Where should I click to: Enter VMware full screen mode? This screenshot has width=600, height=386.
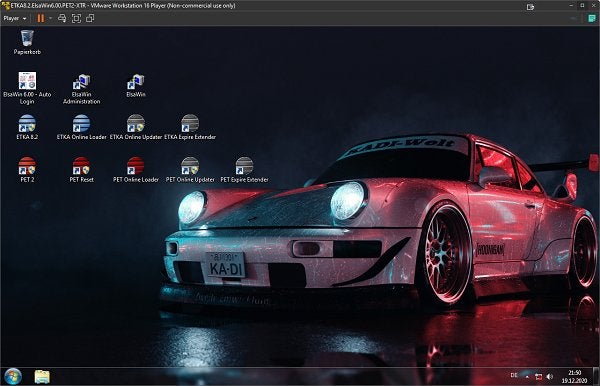(76, 18)
